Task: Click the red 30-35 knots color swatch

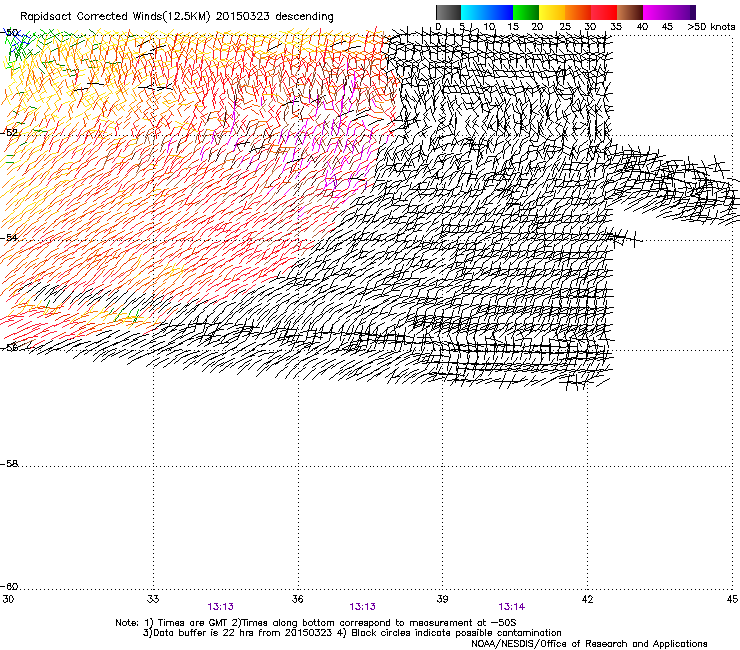Action: tap(604, 12)
